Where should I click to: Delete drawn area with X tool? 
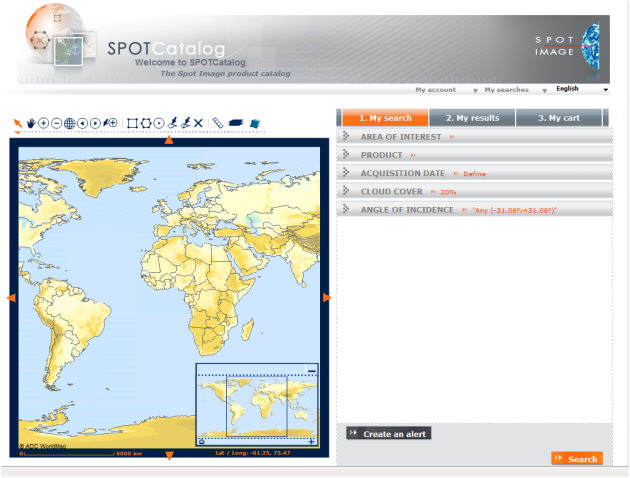pyautogui.click(x=198, y=123)
